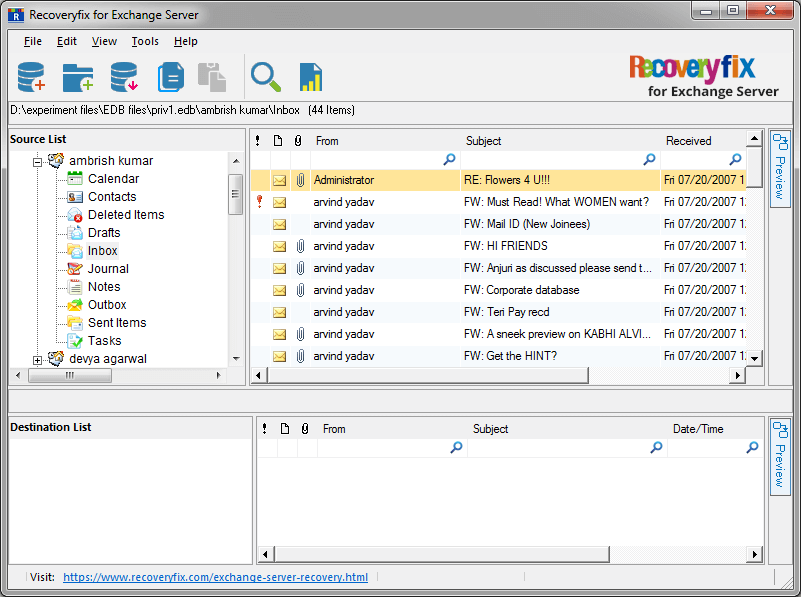This screenshot has height=597, width=801.
Task: Click email list horizontal scrollbar right arrow
Action: [x=738, y=375]
